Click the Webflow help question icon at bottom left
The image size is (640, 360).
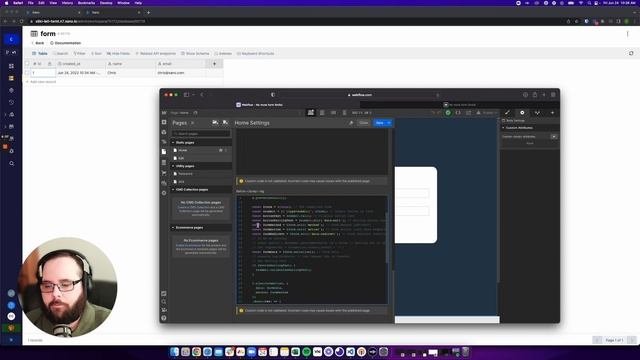[164, 318]
